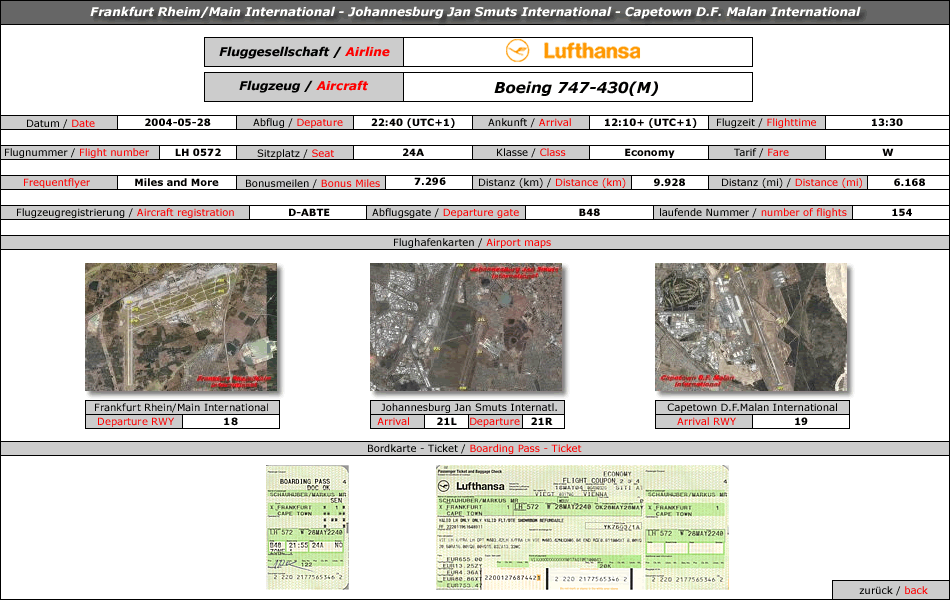
Task: Click the Johannesburg Jan Smuts Internatl. caption
Action: point(468,407)
